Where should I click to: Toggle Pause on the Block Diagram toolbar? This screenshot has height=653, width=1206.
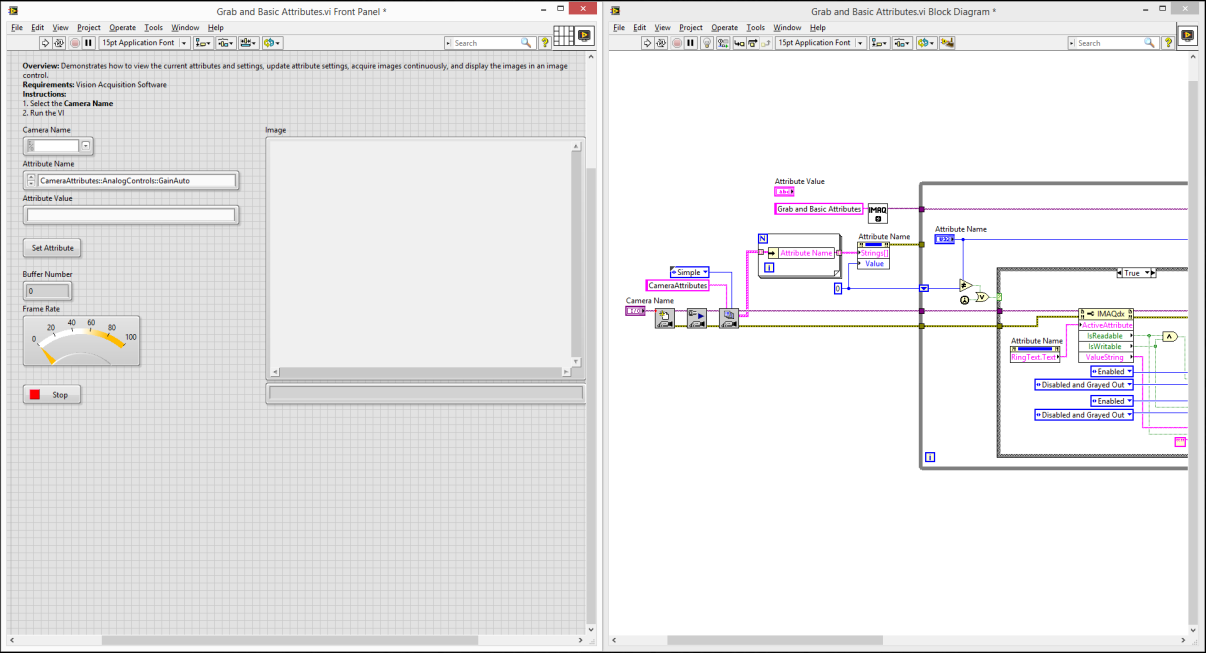click(x=691, y=43)
